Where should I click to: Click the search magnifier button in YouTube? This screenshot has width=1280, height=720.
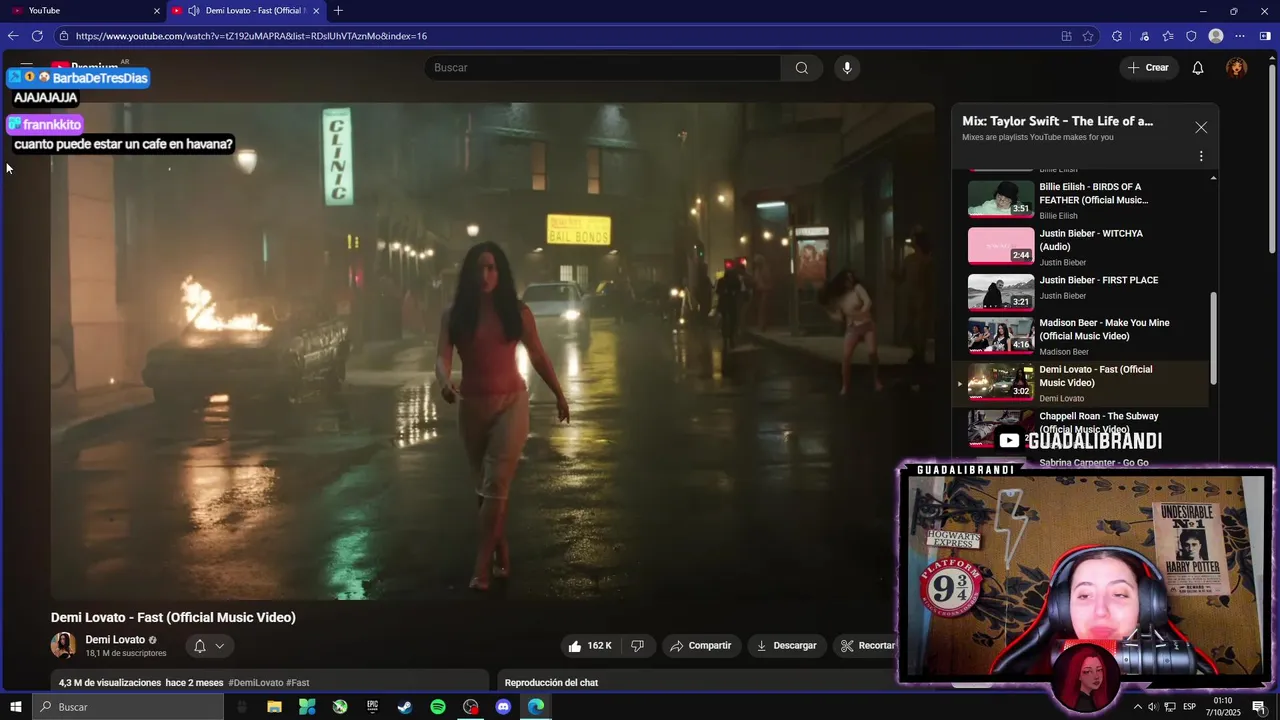801,68
